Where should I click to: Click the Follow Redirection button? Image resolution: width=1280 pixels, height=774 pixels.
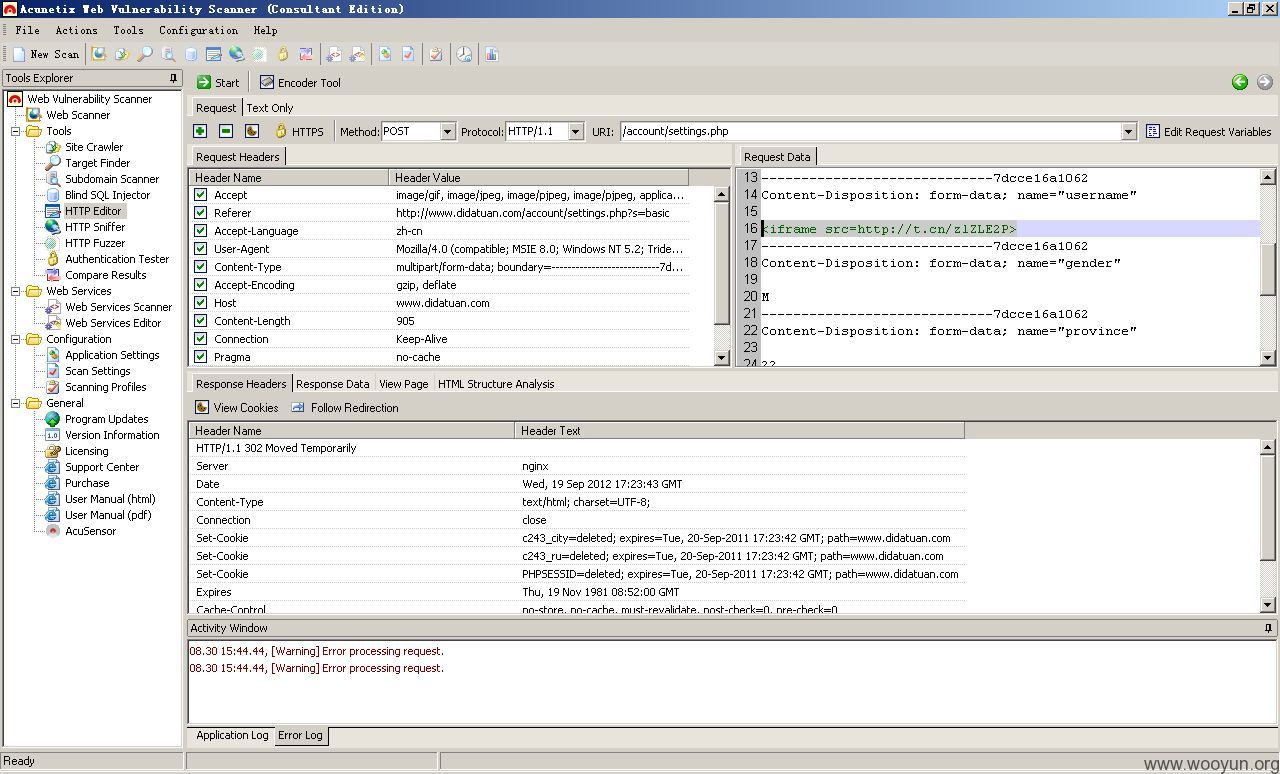(344, 408)
